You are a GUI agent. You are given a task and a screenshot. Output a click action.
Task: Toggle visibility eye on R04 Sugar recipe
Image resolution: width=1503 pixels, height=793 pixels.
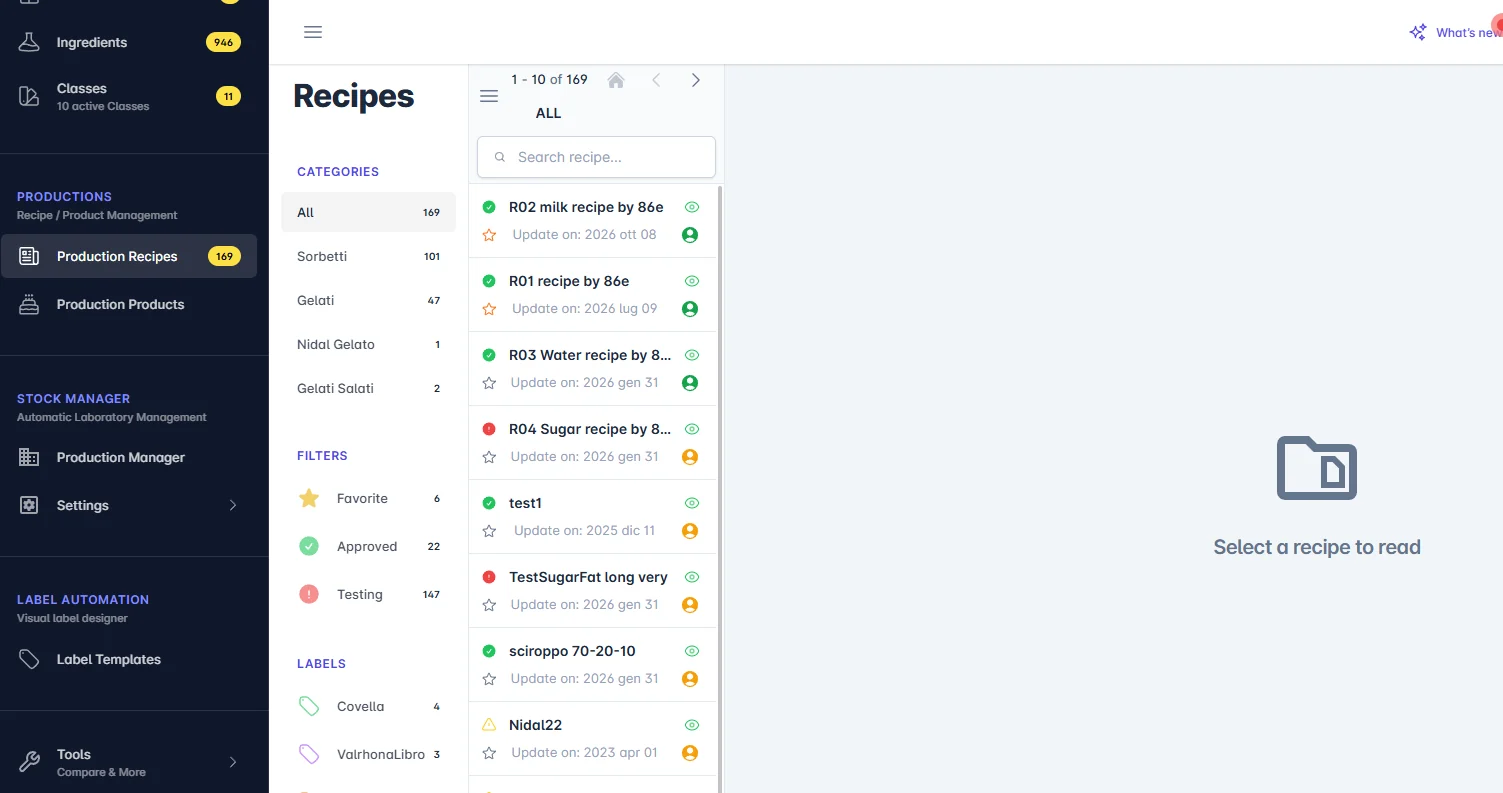coord(691,429)
